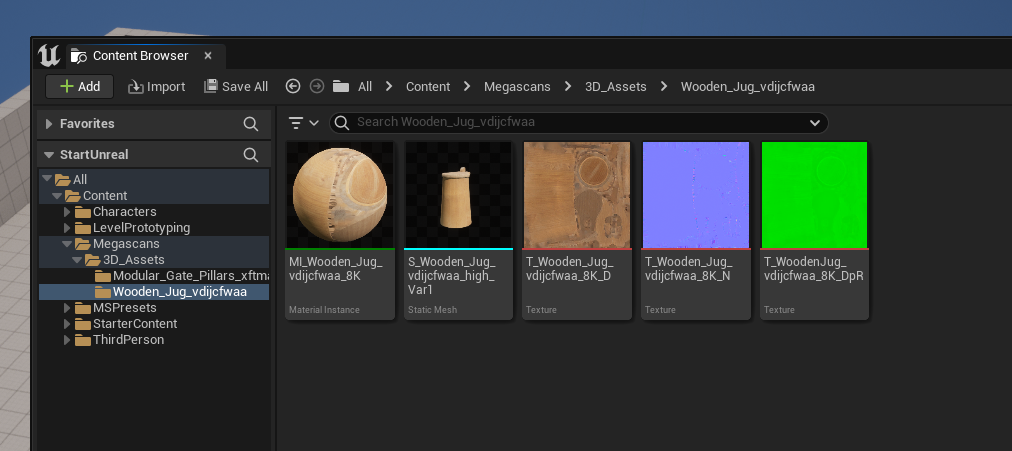Image resolution: width=1012 pixels, height=451 pixels.
Task: Click the MI_Wooden_Jug_vdijcfwaa_8K asset name
Action: [336, 269]
